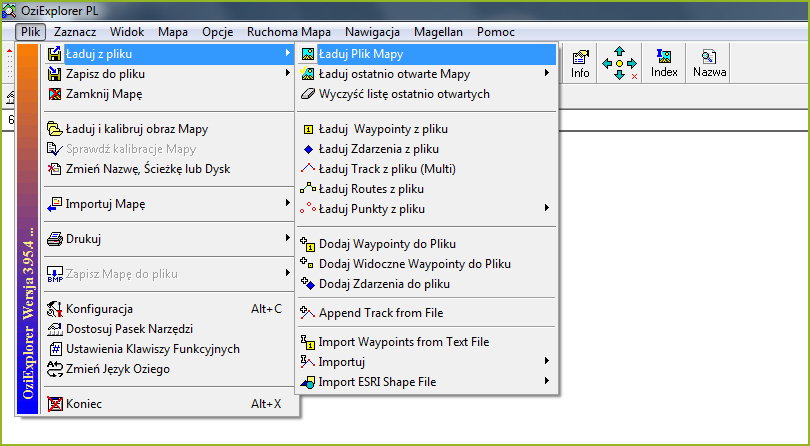Choose Dodaj Widoczne Waypointy do Pliku

pyautogui.click(x=426, y=264)
